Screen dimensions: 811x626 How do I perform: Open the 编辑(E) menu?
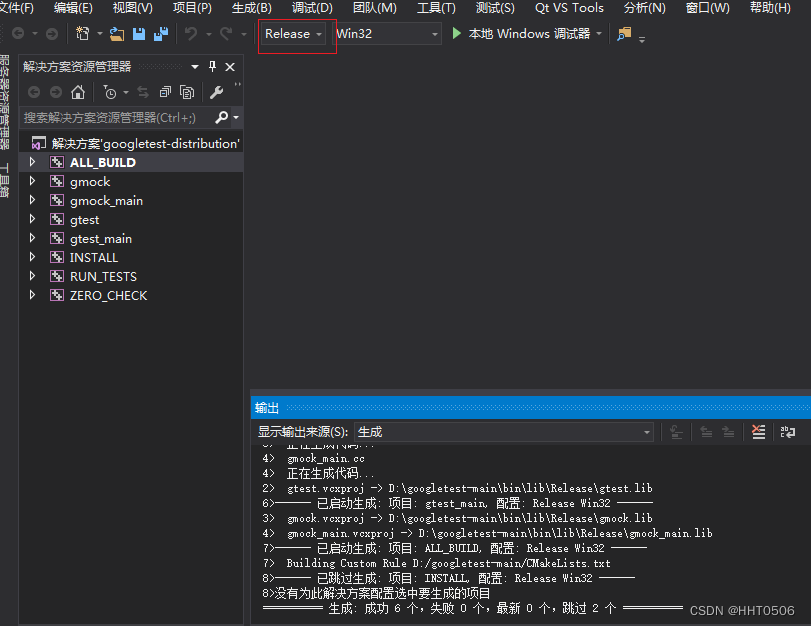(x=73, y=8)
